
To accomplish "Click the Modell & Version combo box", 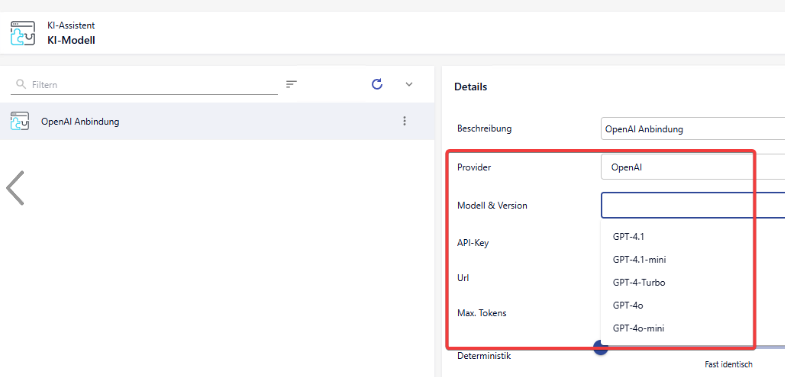I will click(x=693, y=205).
